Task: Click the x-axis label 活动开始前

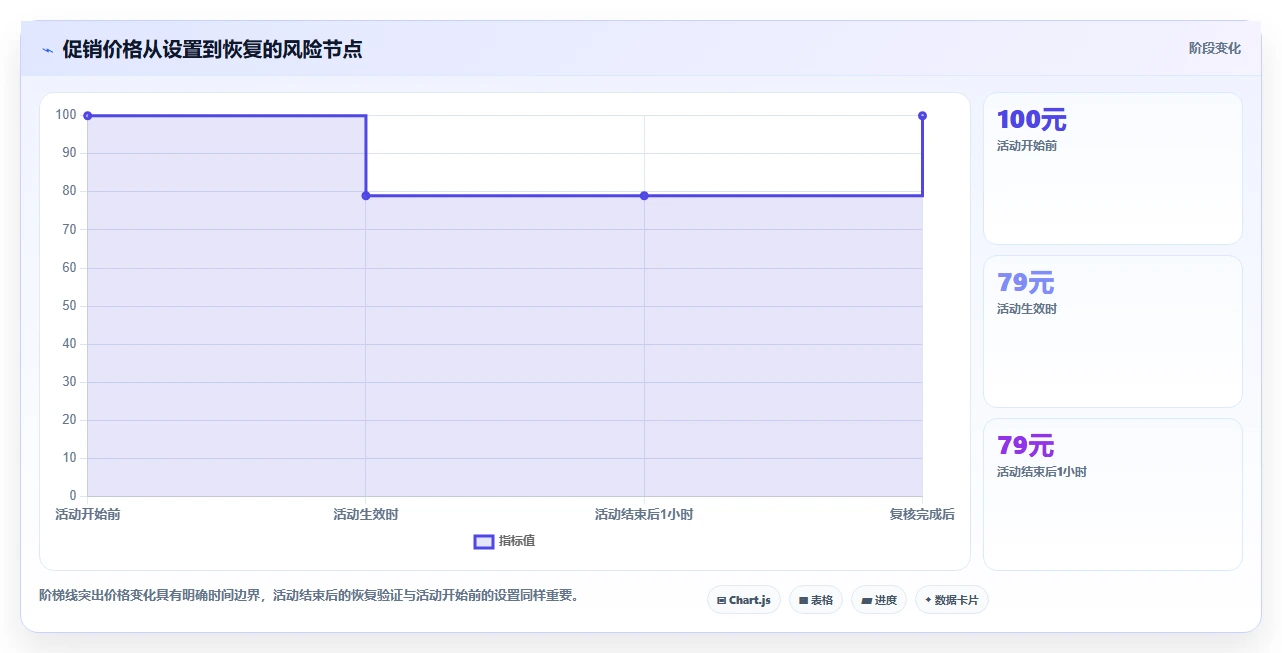Action: 88,514
